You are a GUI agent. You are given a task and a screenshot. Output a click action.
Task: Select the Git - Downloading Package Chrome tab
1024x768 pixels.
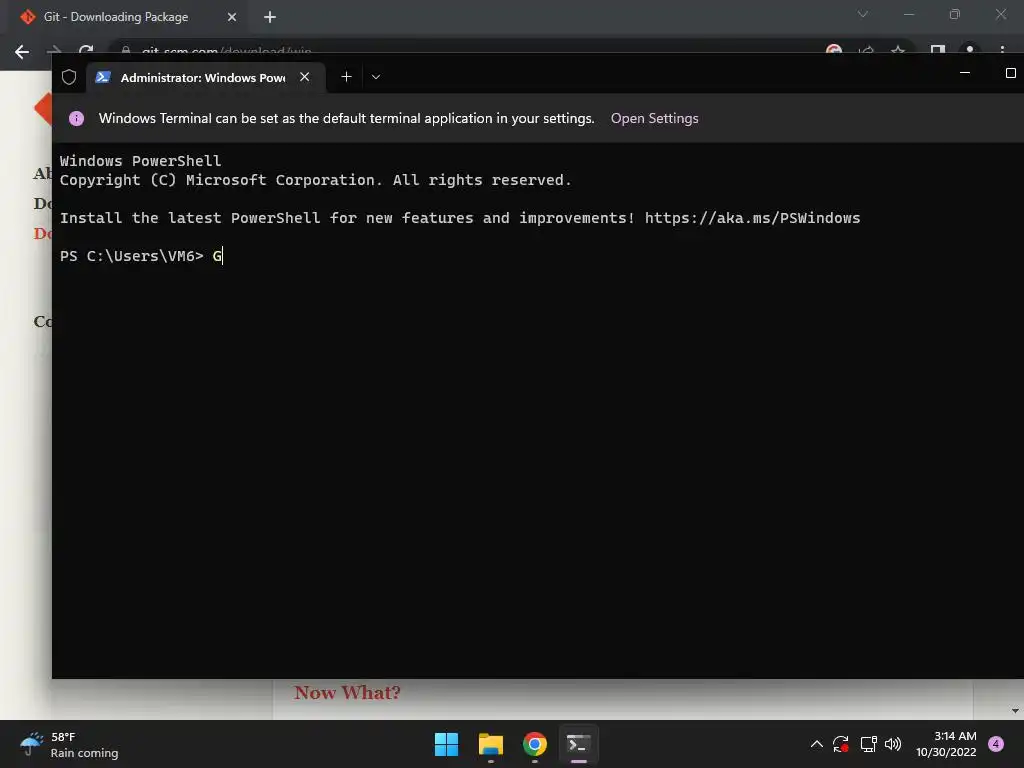pos(126,17)
